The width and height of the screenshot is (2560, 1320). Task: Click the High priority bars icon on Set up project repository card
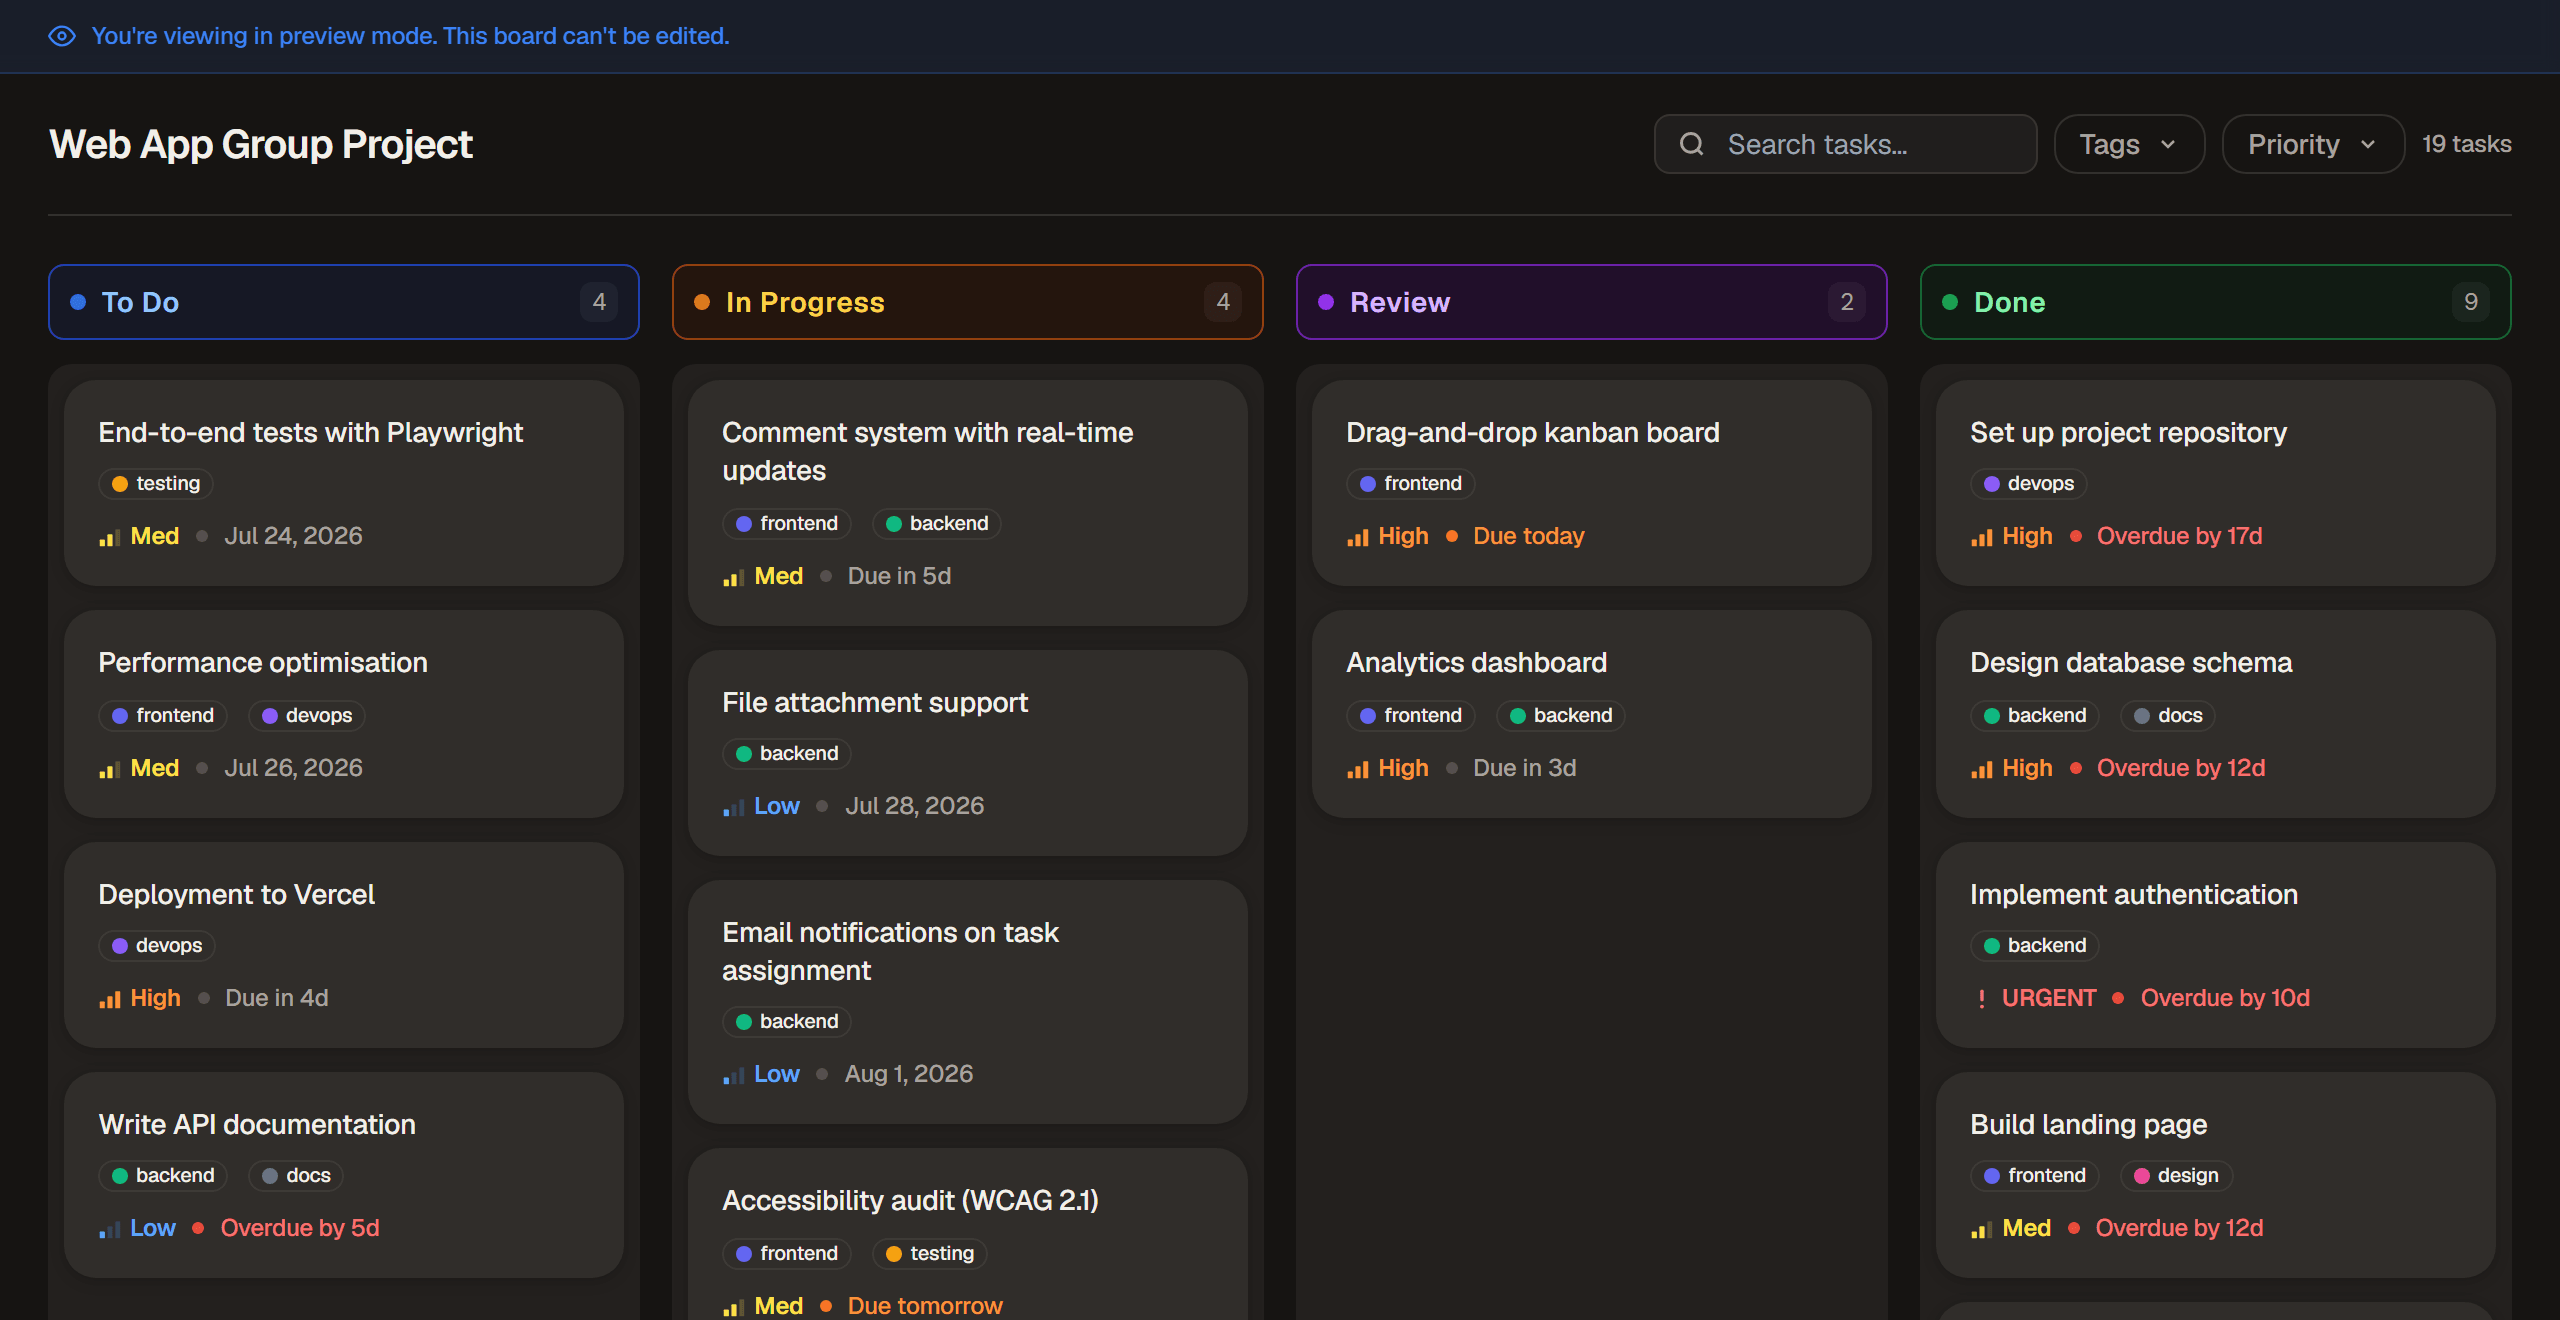click(1981, 537)
